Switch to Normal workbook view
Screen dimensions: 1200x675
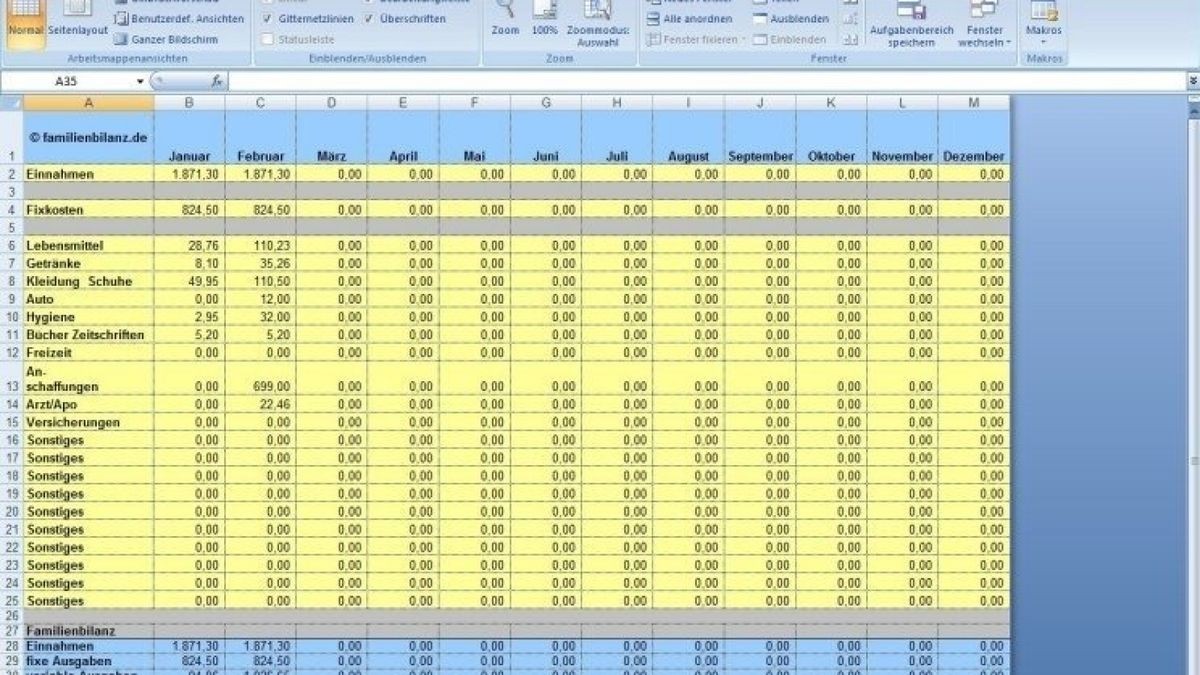click(x=25, y=20)
